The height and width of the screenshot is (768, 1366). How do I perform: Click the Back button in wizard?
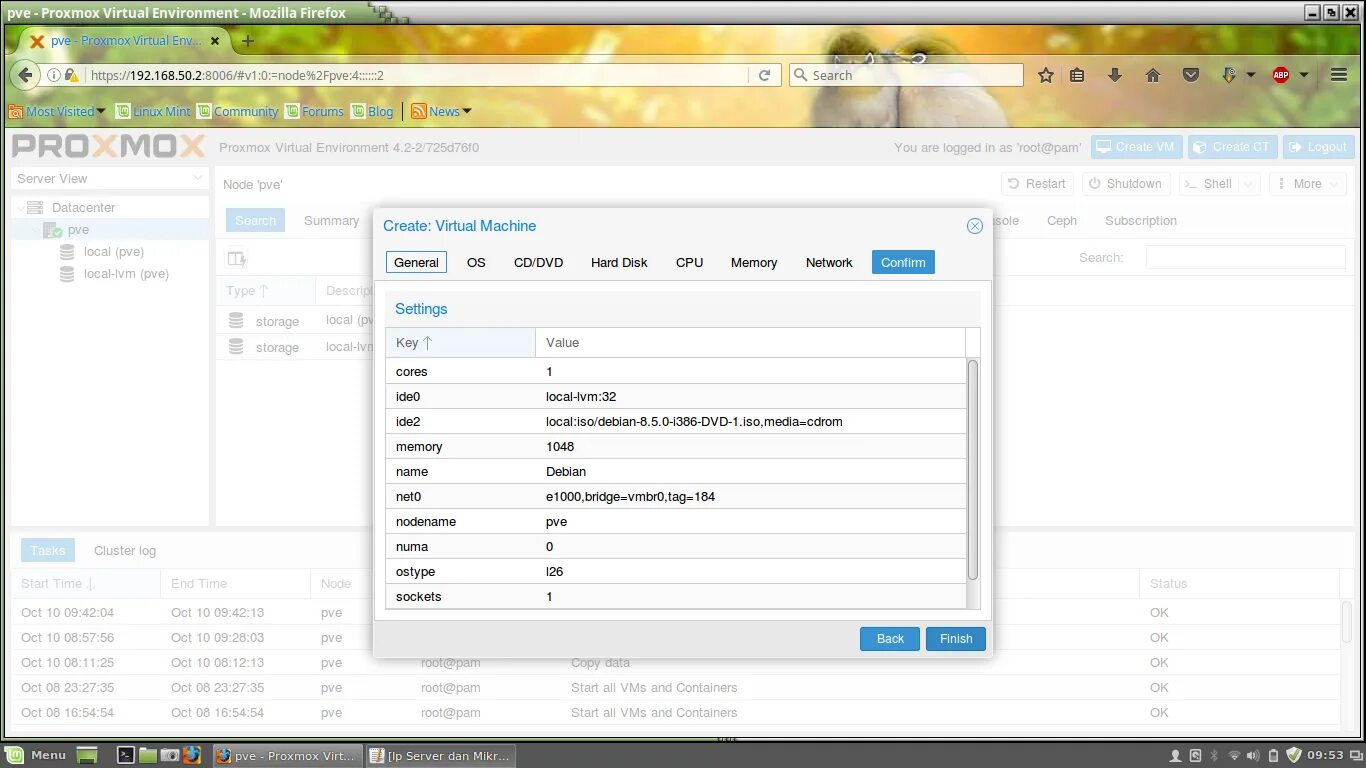pyautogui.click(x=890, y=638)
